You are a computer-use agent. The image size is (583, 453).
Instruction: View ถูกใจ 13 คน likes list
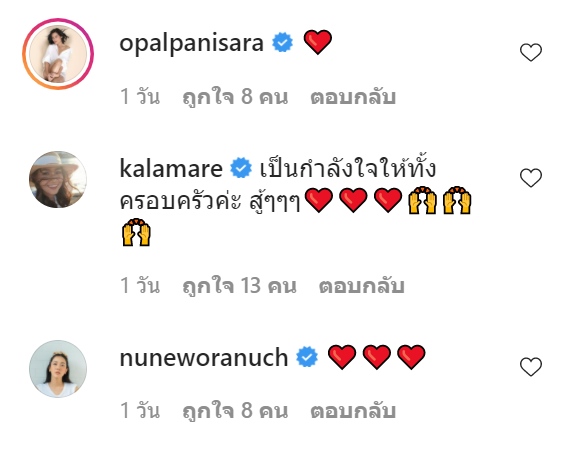click(x=239, y=286)
